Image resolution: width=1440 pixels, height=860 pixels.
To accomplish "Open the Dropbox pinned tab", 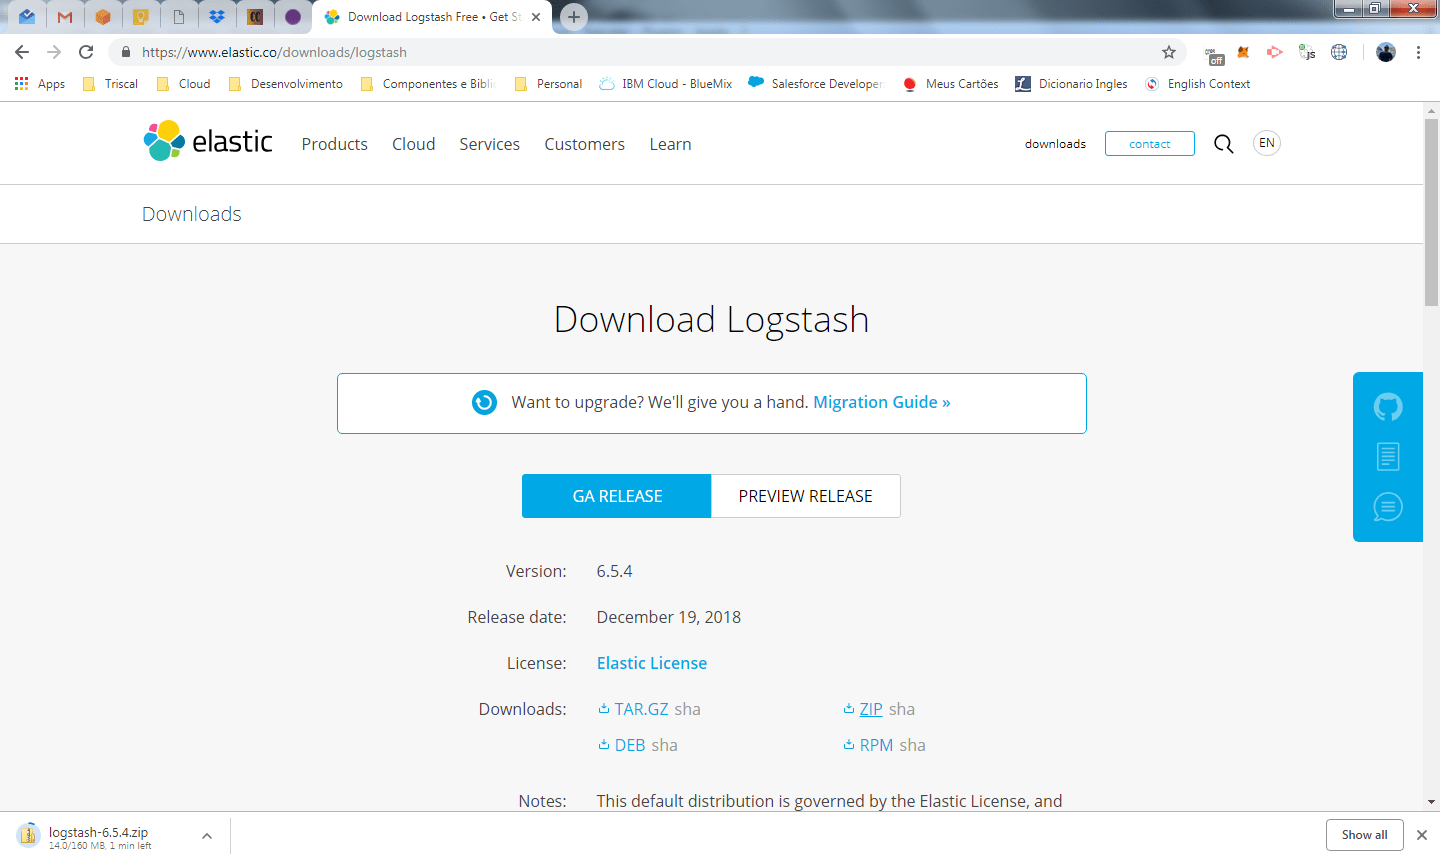I will pyautogui.click(x=217, y=17).
